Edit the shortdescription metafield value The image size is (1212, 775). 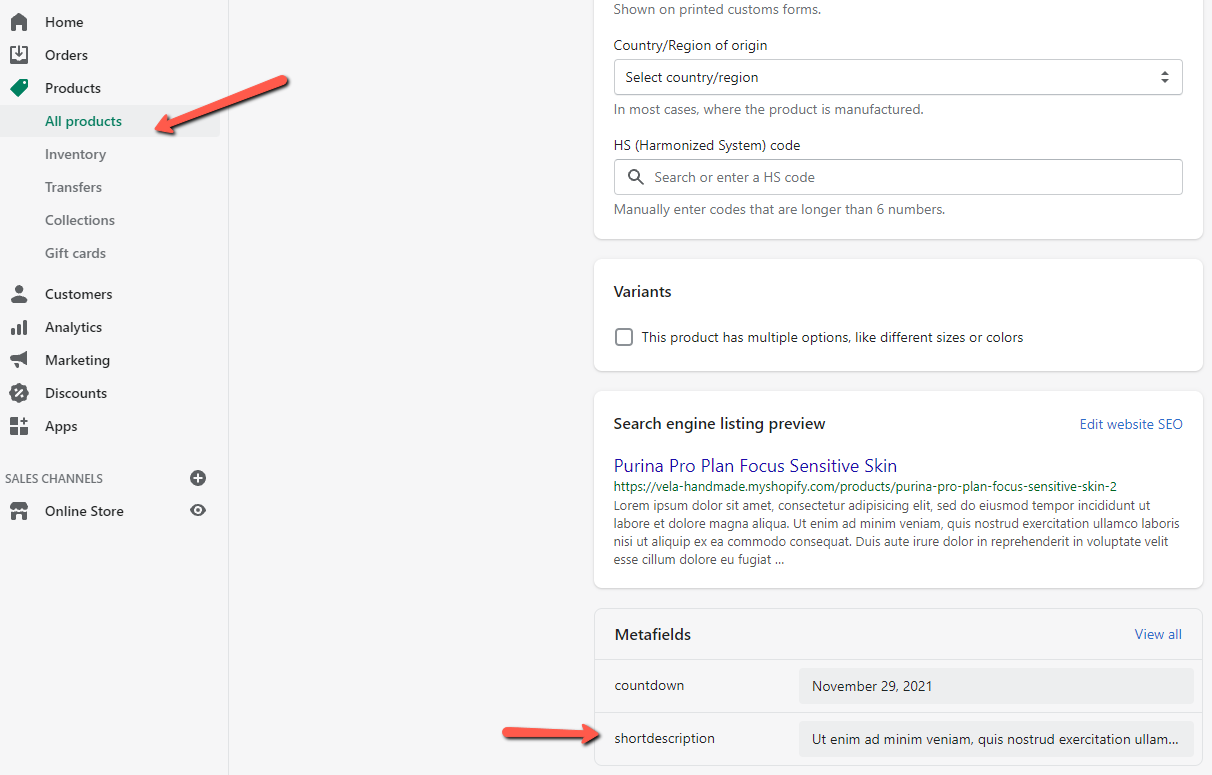[995, 739]
